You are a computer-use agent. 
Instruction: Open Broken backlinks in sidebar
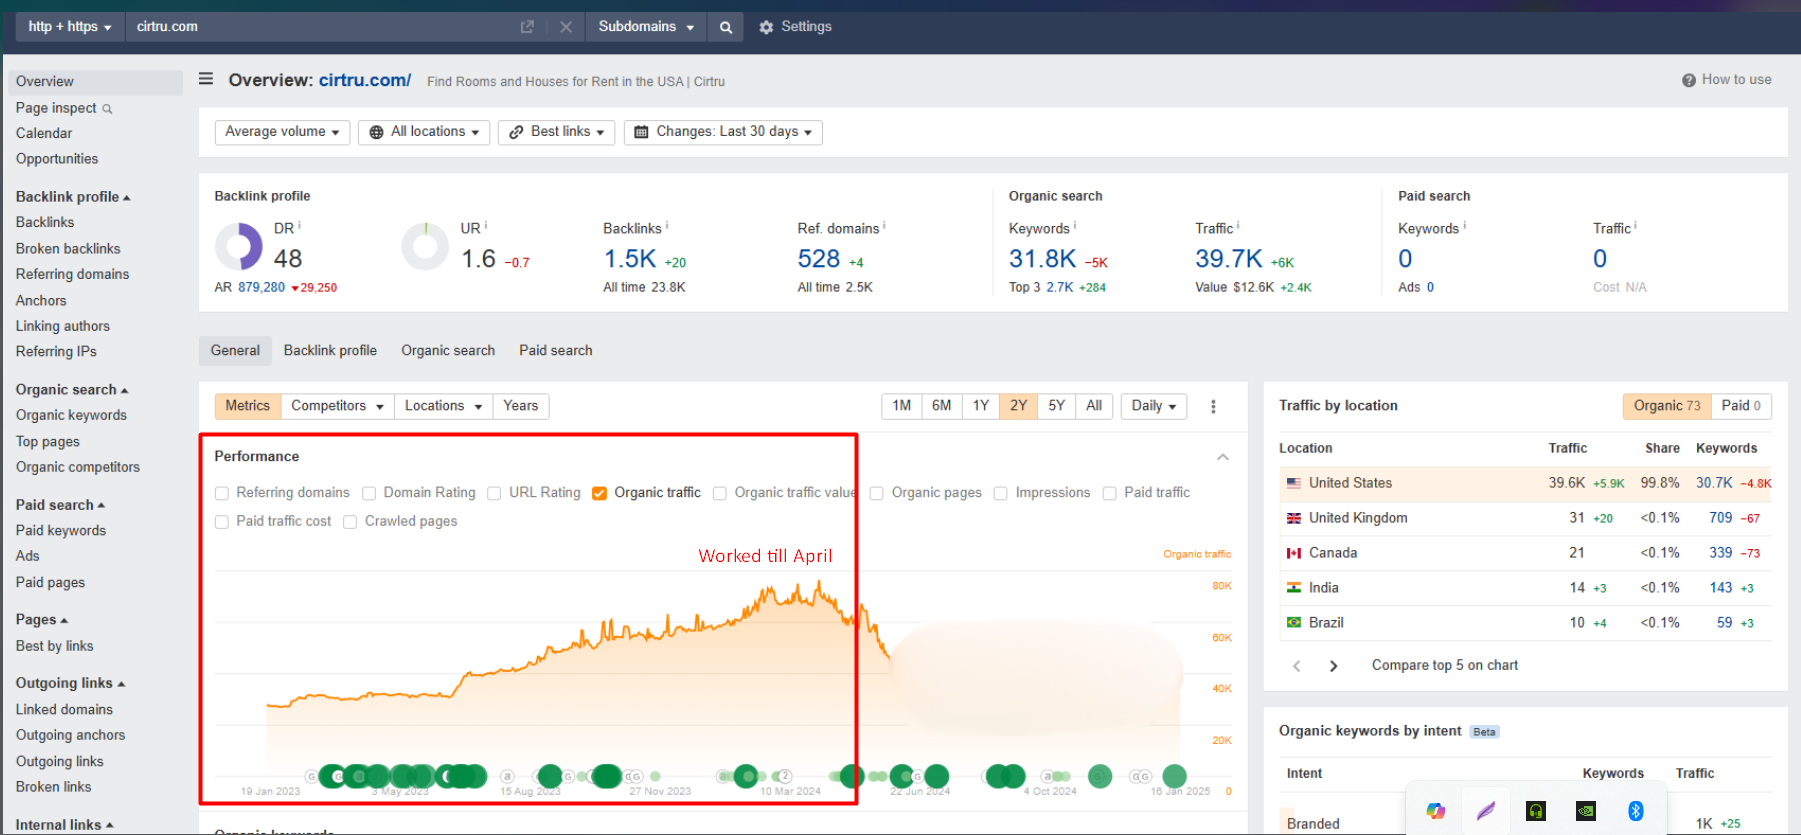[68, 249]
